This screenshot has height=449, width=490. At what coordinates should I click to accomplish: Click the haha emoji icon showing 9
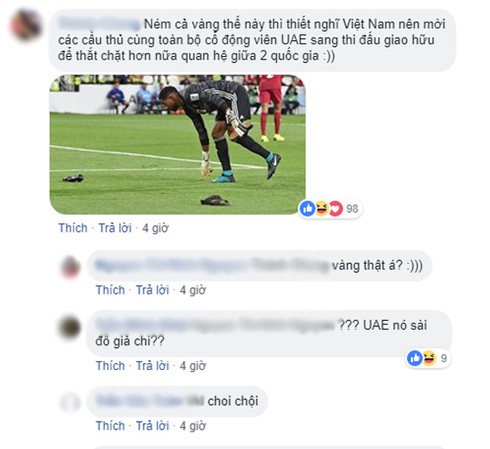tap(429, 358)
